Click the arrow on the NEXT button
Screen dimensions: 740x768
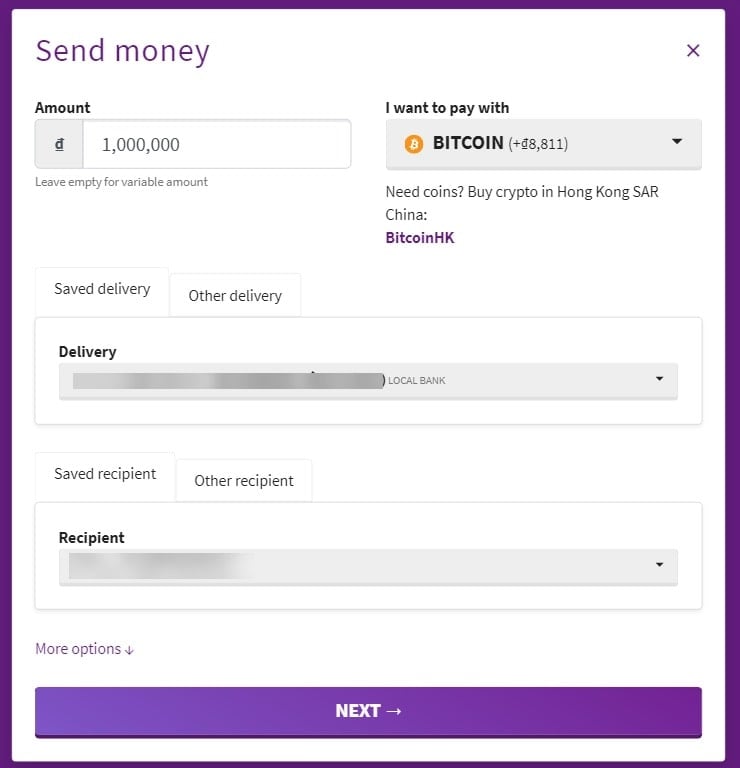(x=393, y=711)
